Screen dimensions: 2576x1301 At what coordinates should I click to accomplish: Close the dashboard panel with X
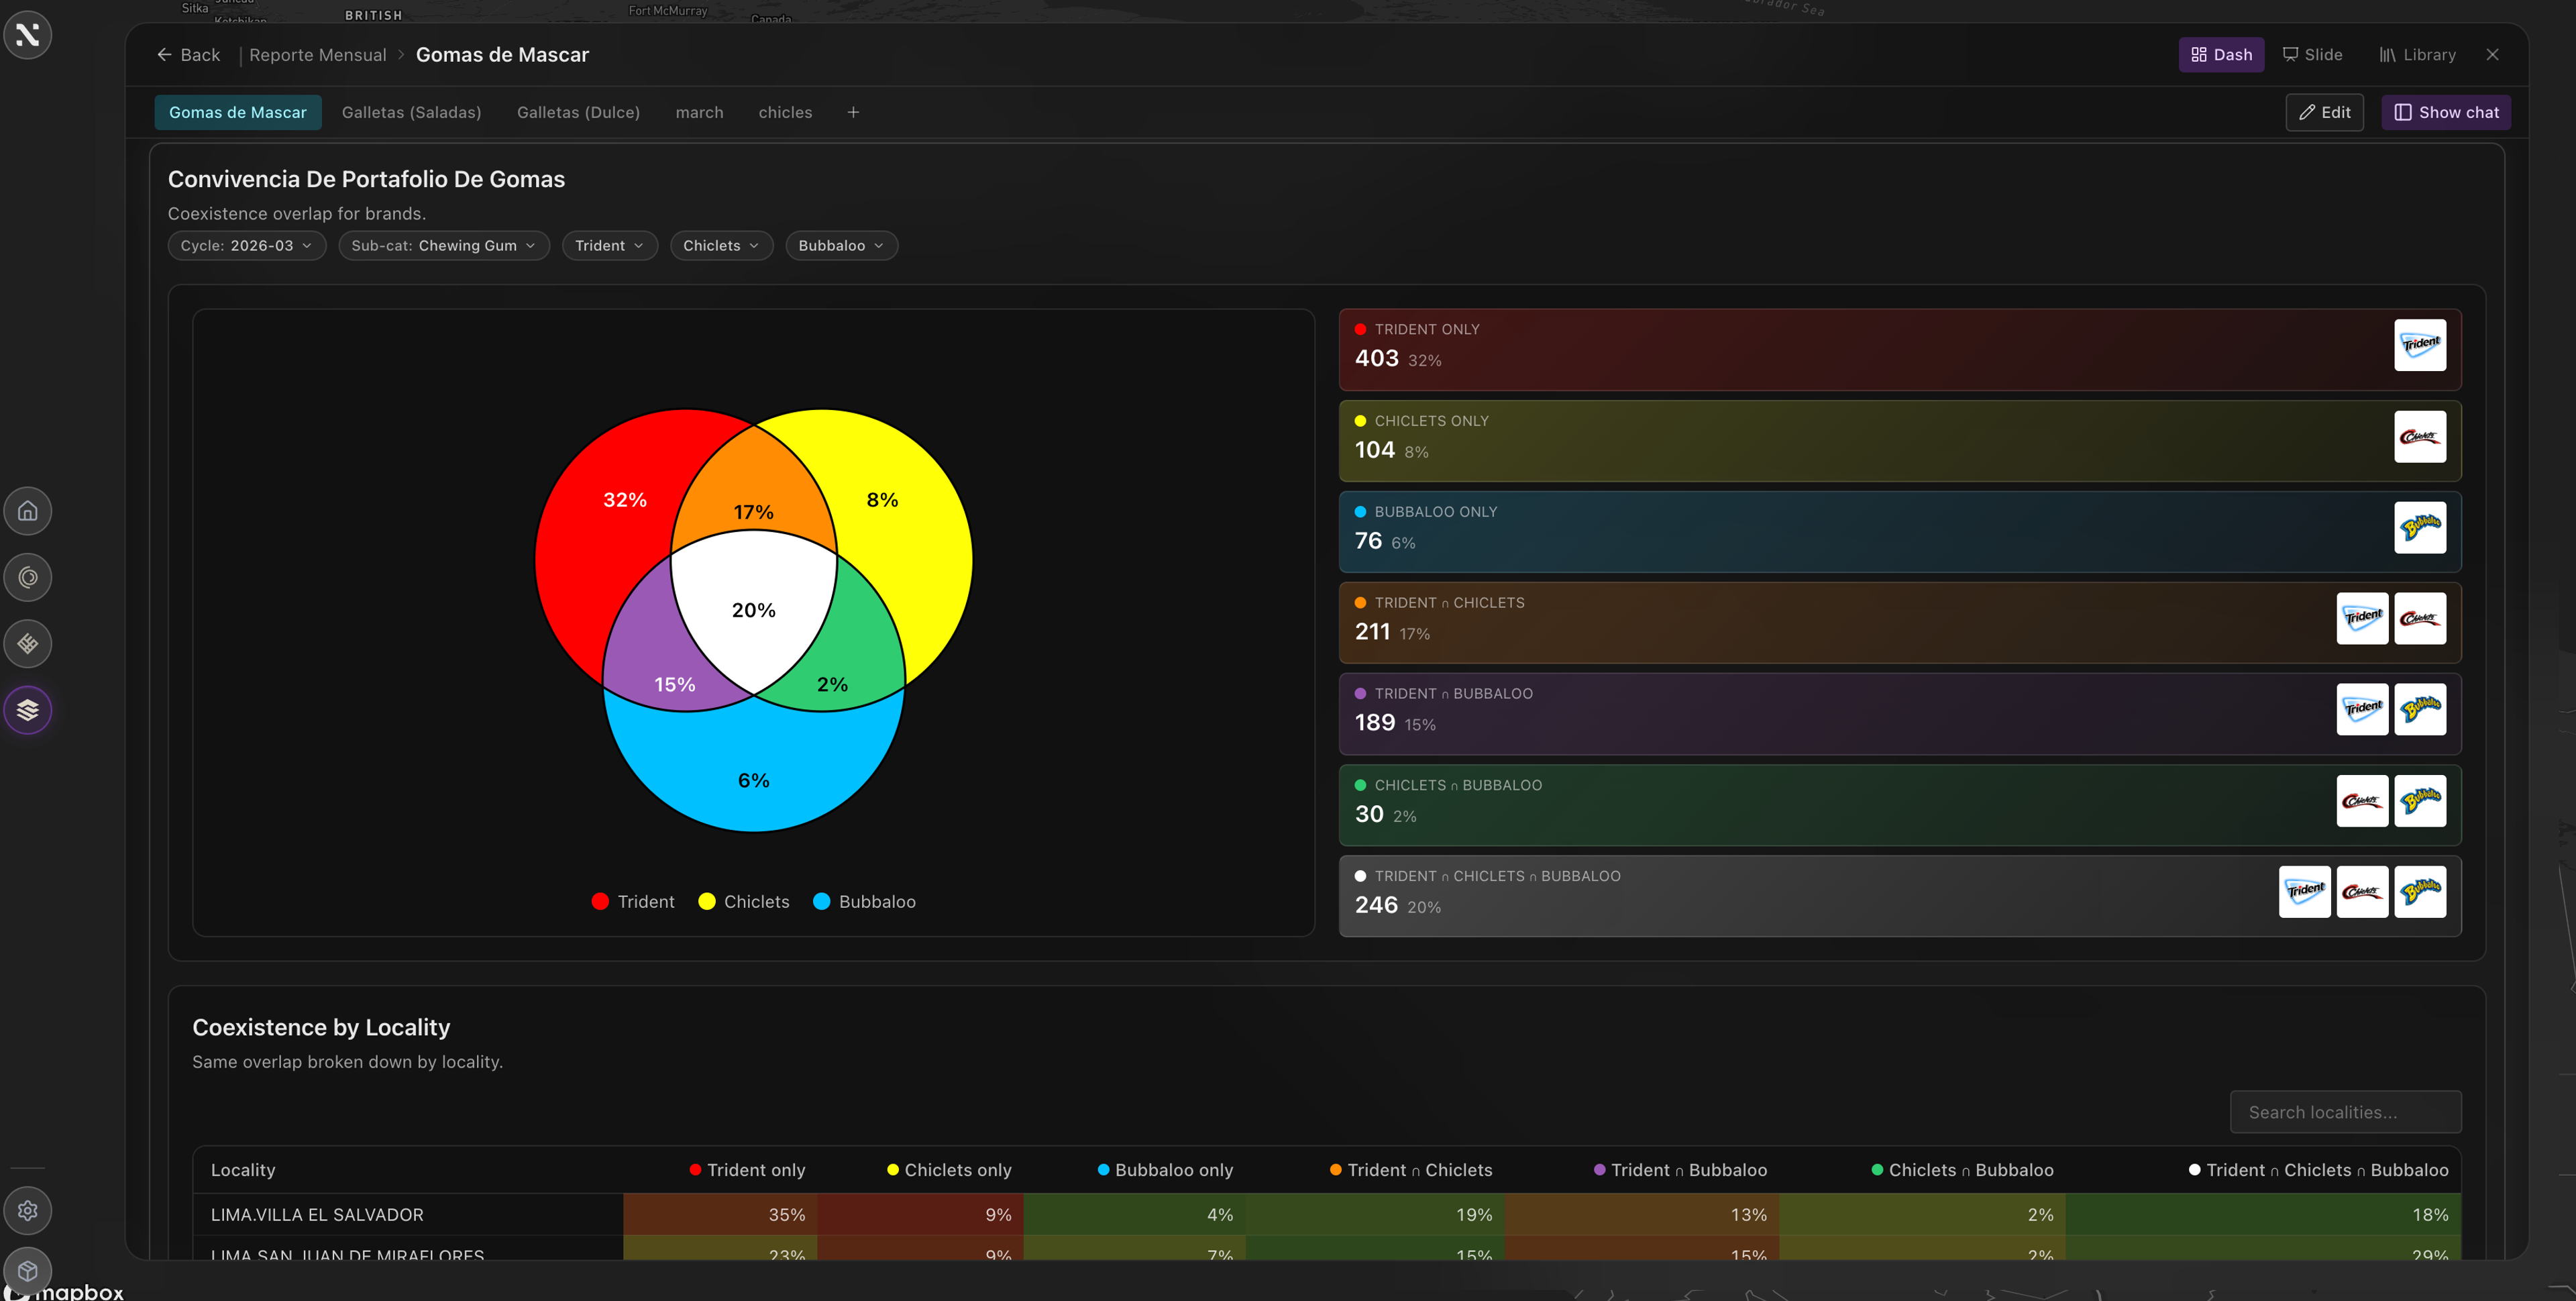pos(2492,55)
